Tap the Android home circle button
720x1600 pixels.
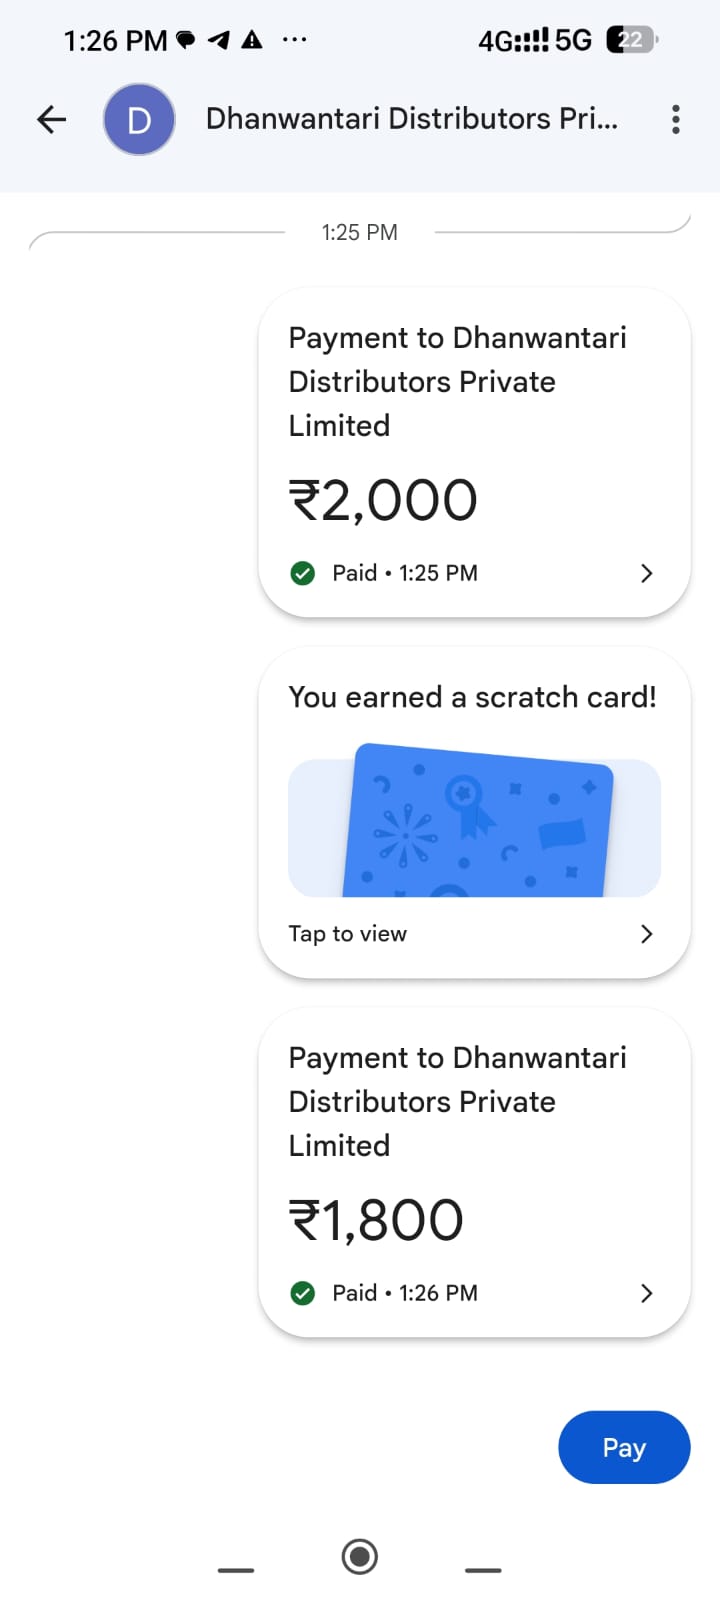[x=359, y=1557]
